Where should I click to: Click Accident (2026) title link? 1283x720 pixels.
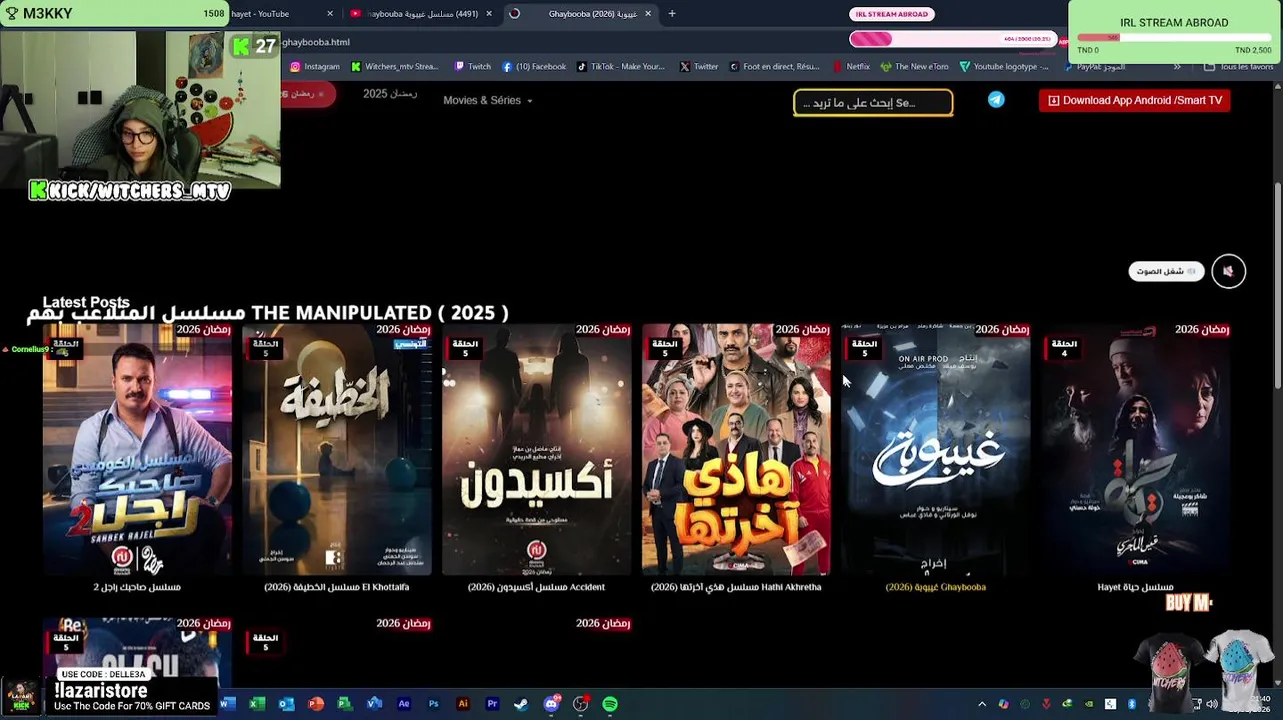coord(537,587)
